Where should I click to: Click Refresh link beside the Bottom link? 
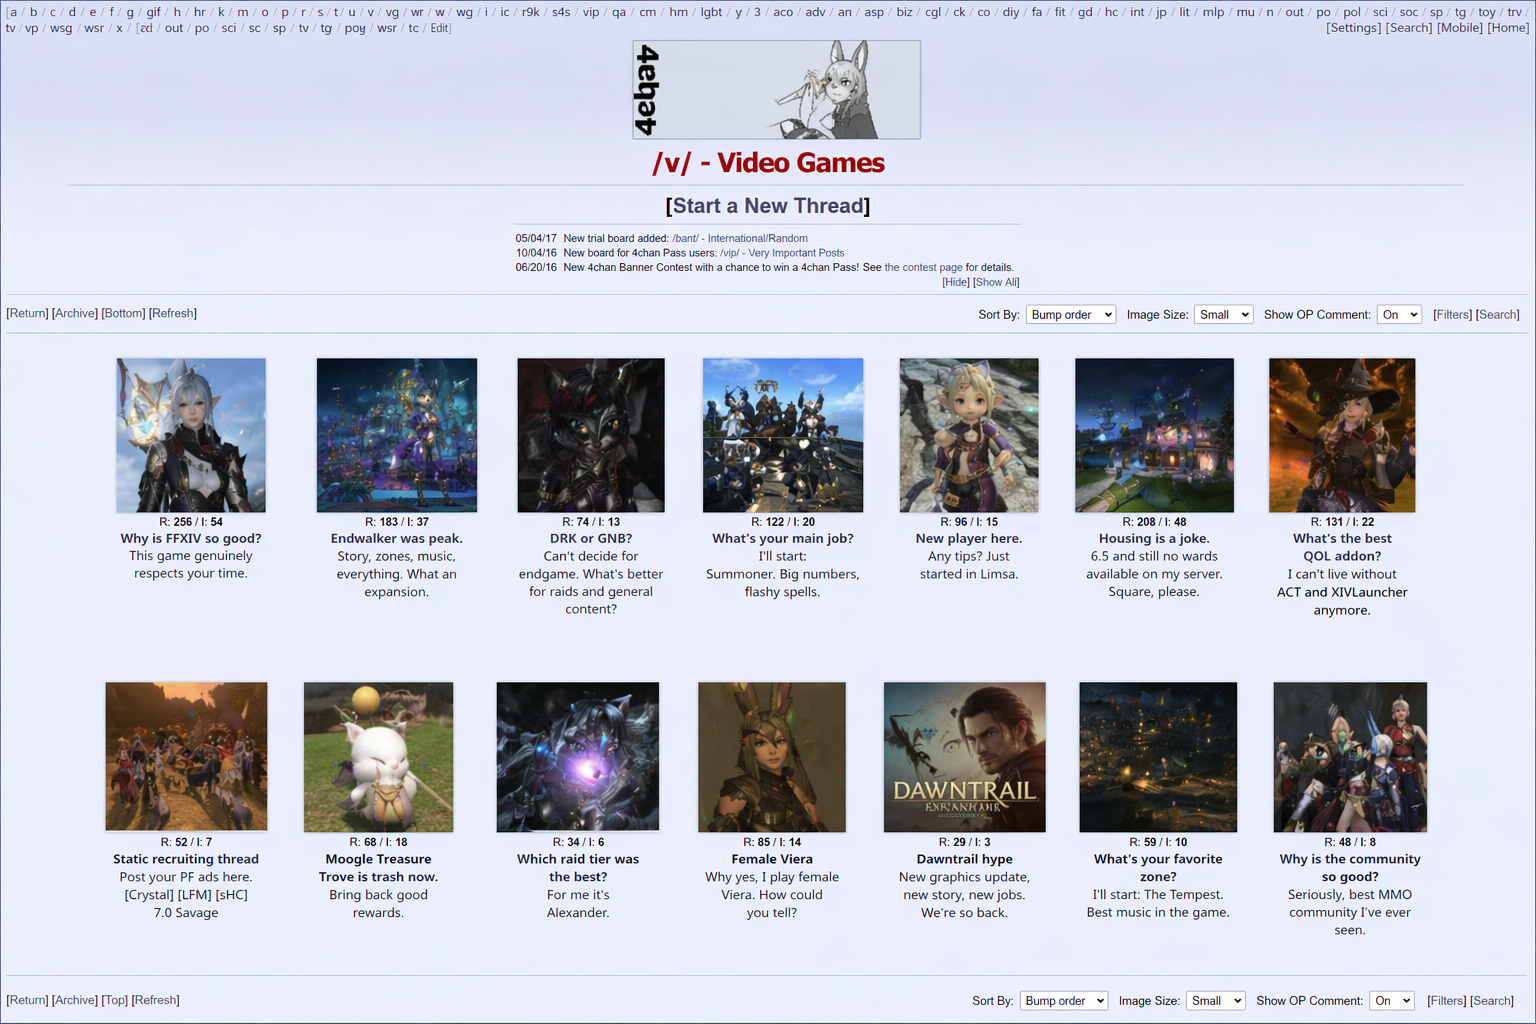click(173, 313)
